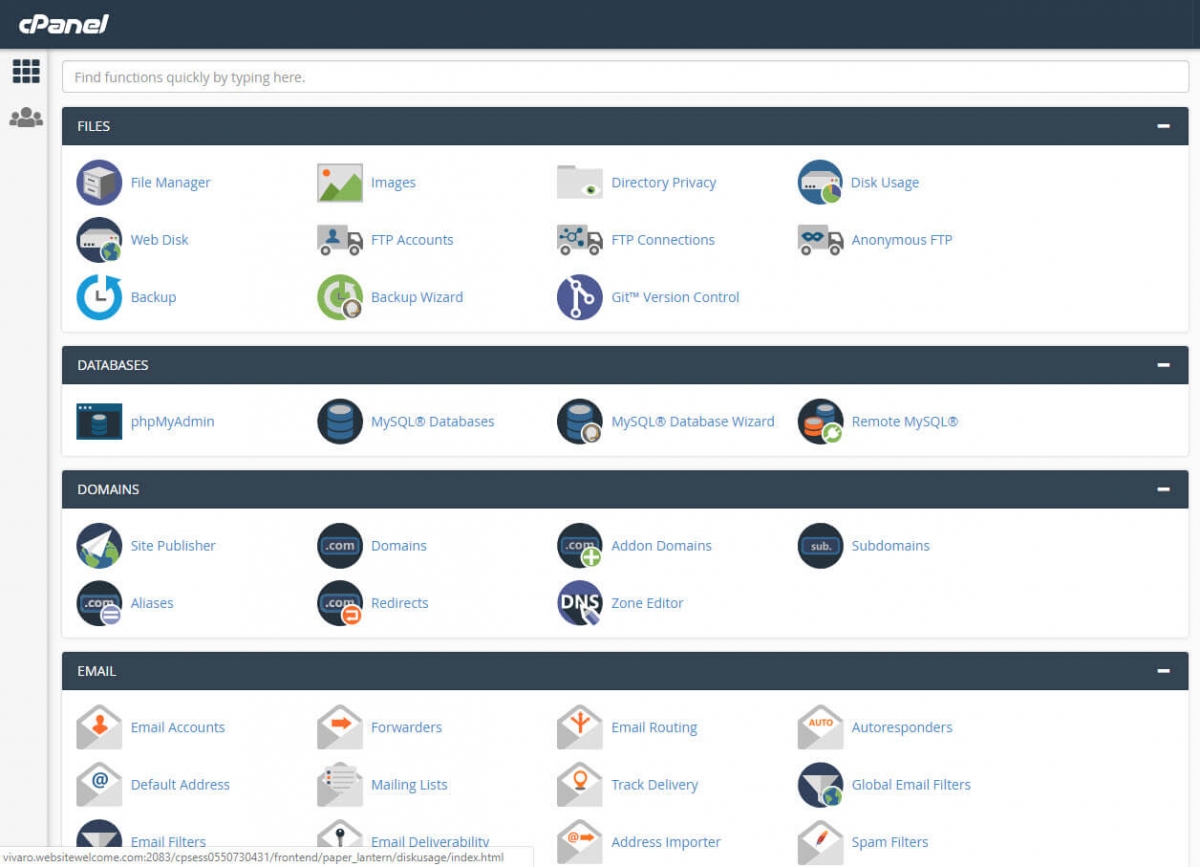Click the Subdomains text link
This screenshot has height=867, width=1200.
point(890,546)
